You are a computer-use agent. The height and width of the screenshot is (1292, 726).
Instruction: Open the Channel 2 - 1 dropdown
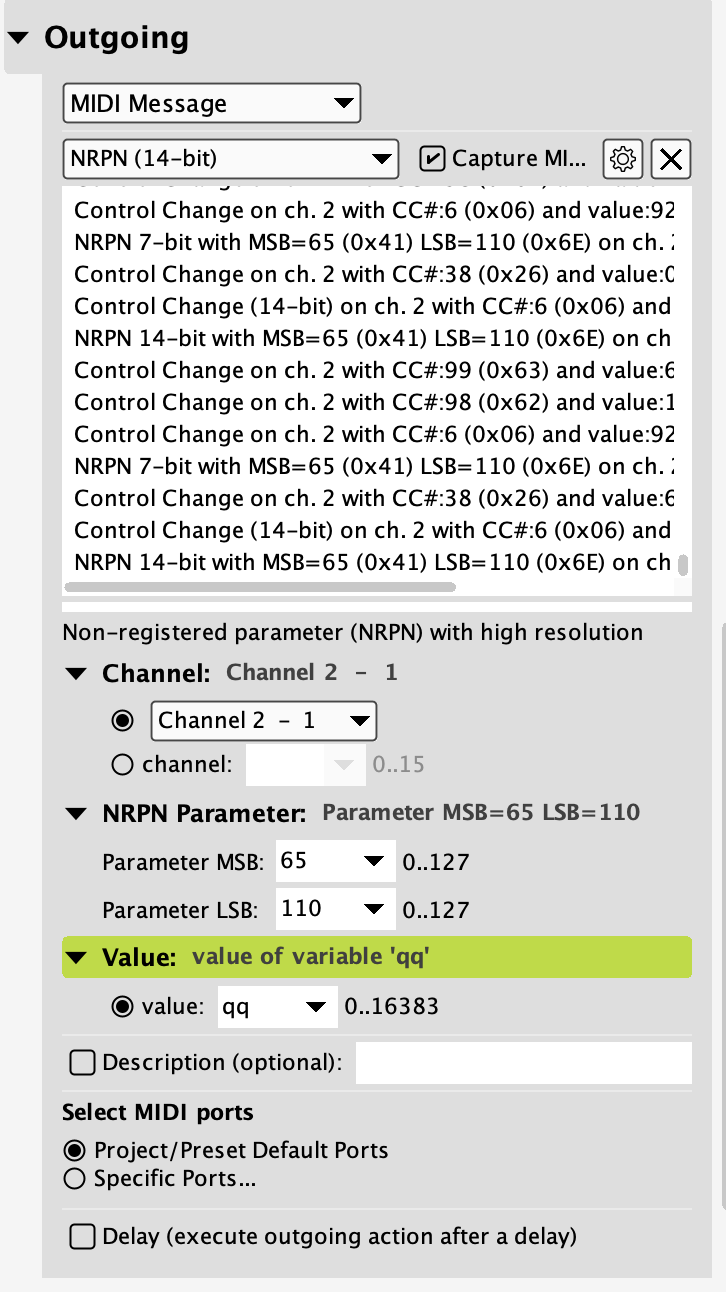coord(263,720)
